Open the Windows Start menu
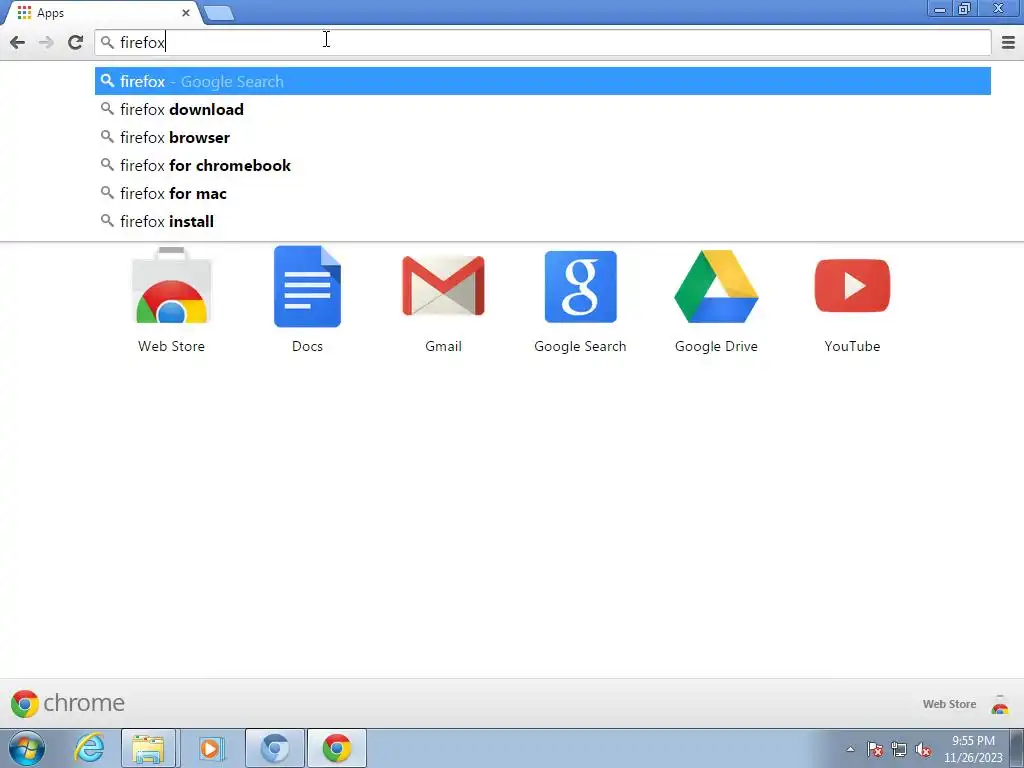Screen dimensions: 1024x768 click(27, 748)
